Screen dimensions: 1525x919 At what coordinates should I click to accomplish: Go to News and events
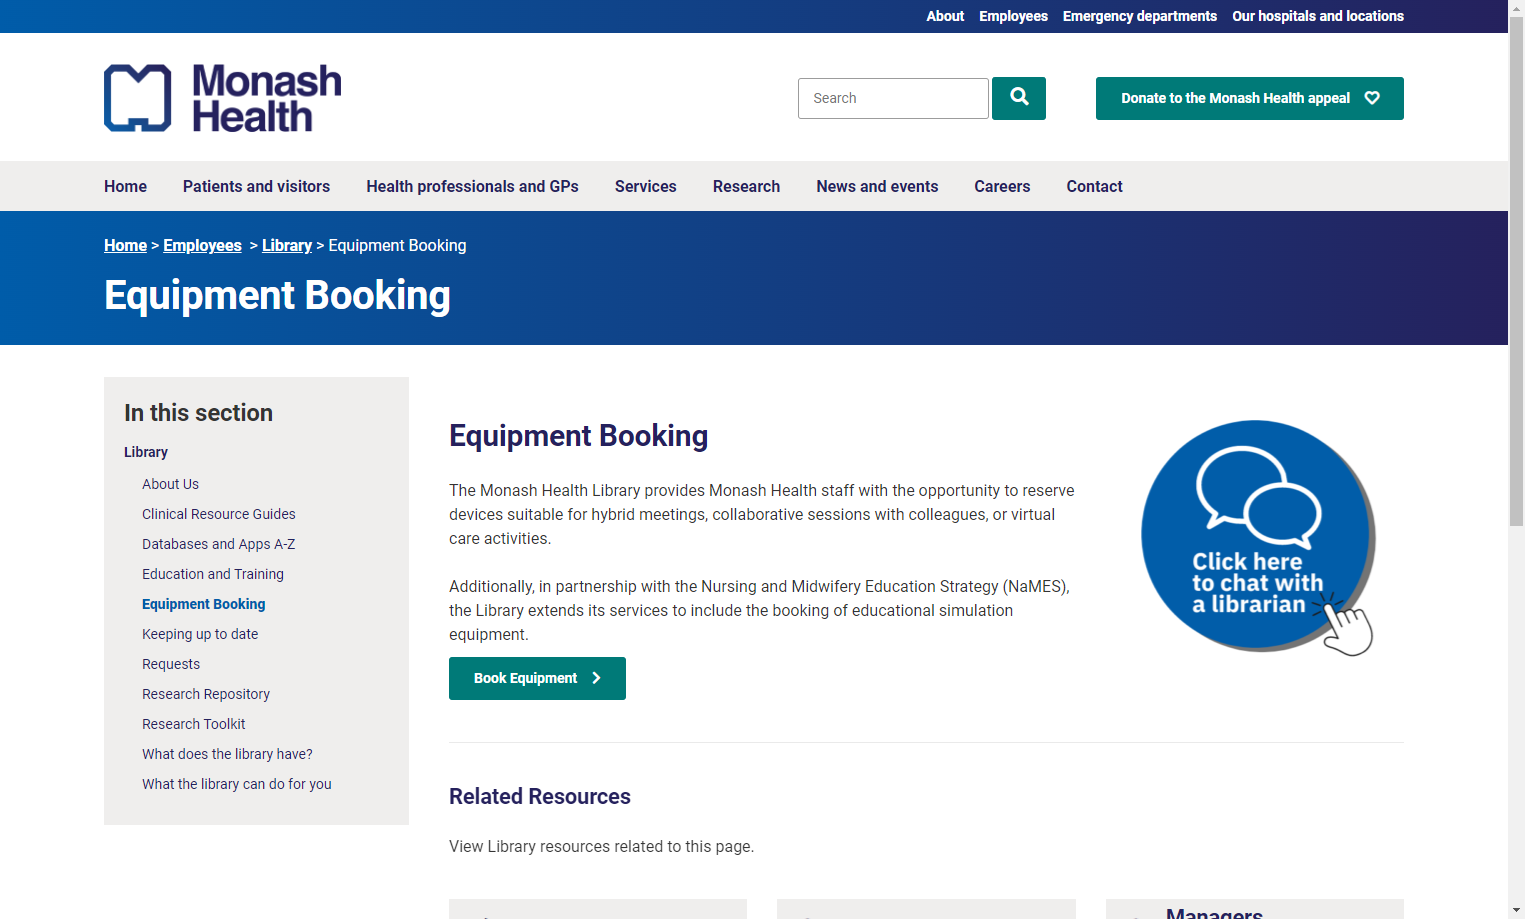[x=877, y=186]
